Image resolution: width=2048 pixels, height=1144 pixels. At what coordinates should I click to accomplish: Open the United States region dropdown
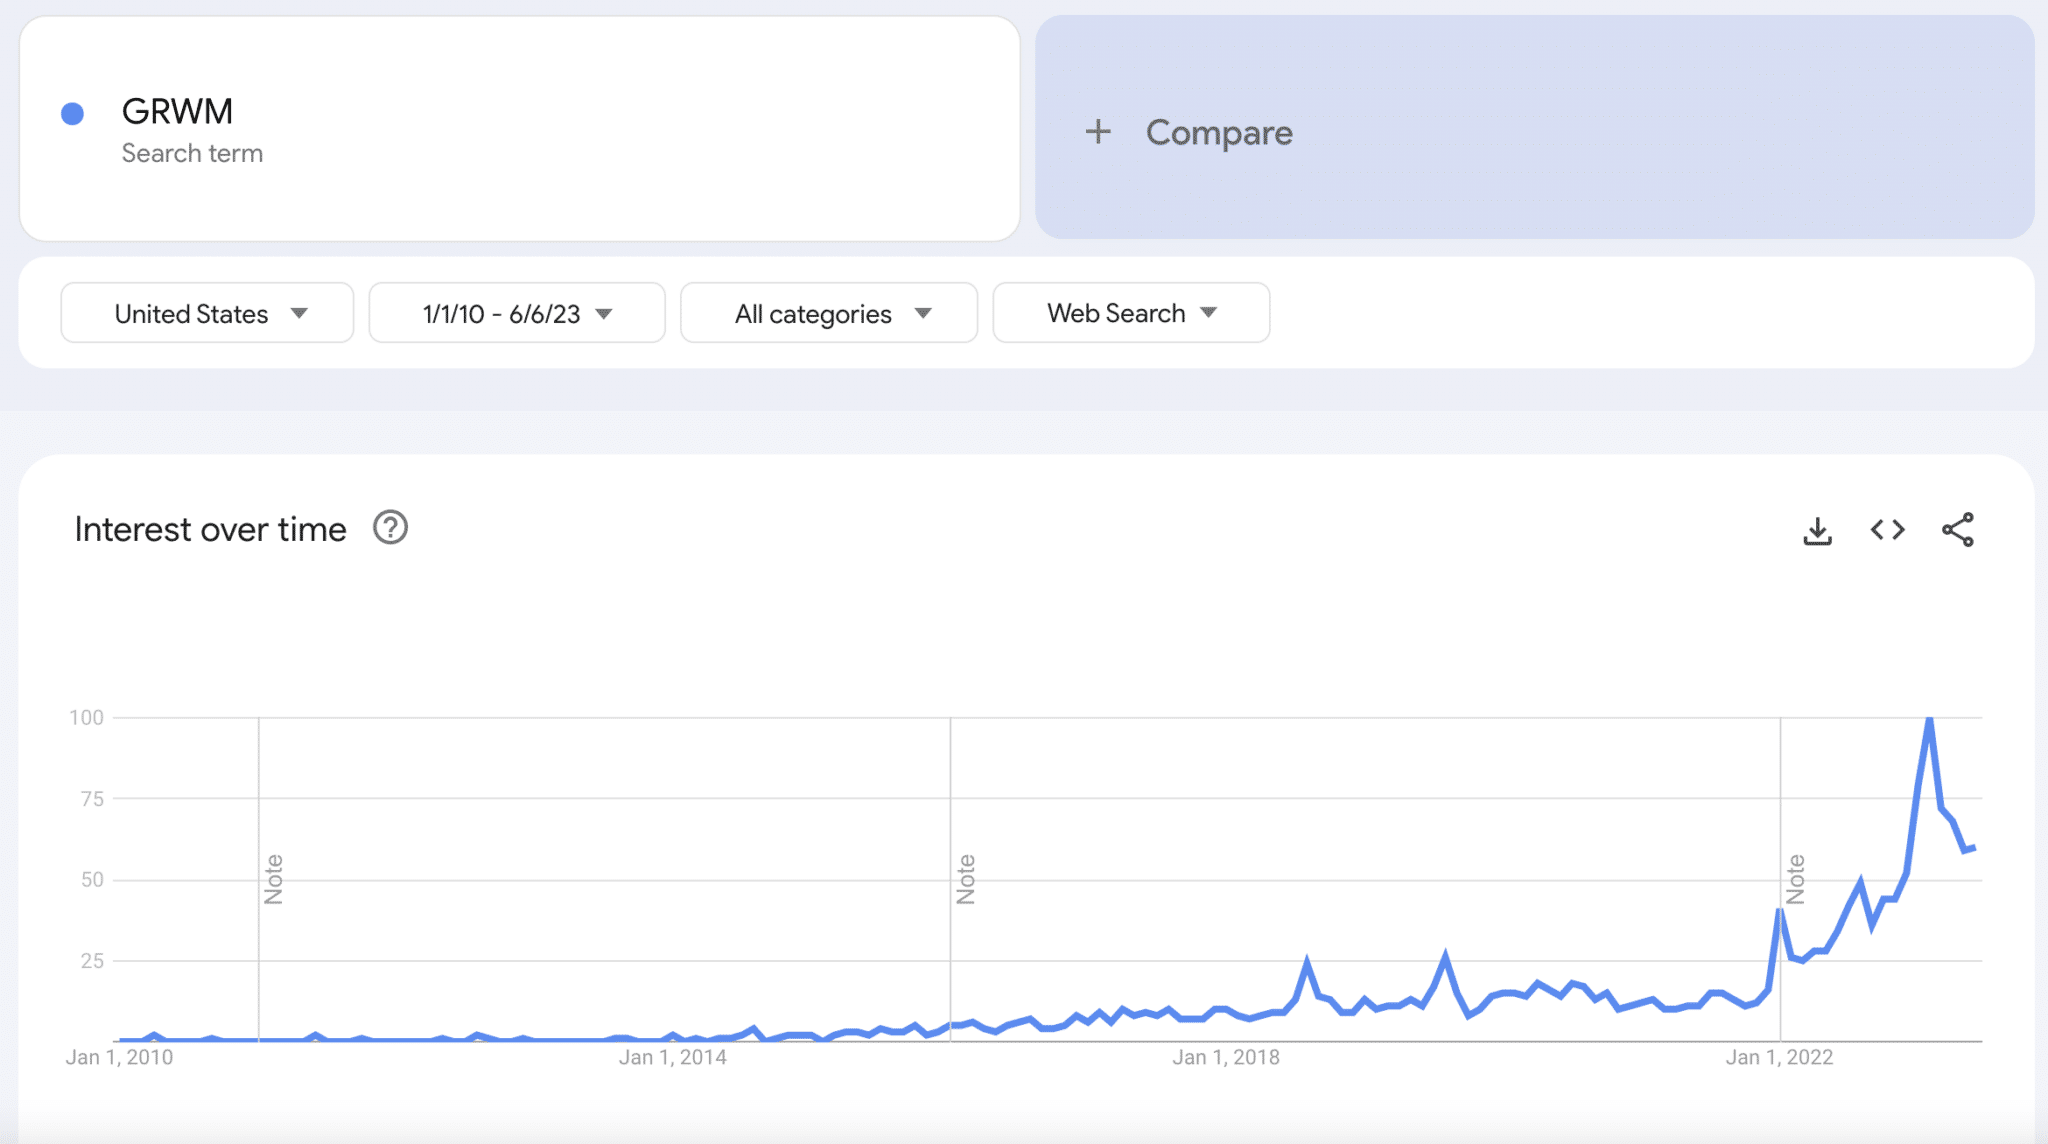click(x=207, y=313)
